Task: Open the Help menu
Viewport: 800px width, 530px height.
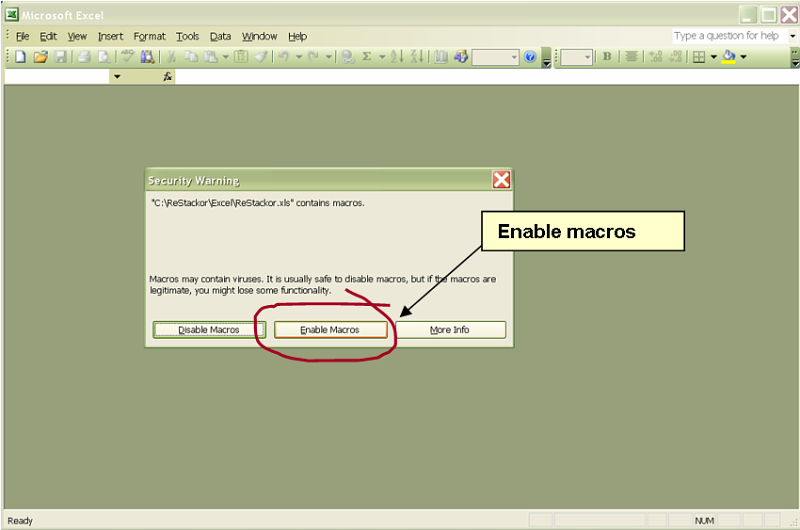Action: pos(297,36)
